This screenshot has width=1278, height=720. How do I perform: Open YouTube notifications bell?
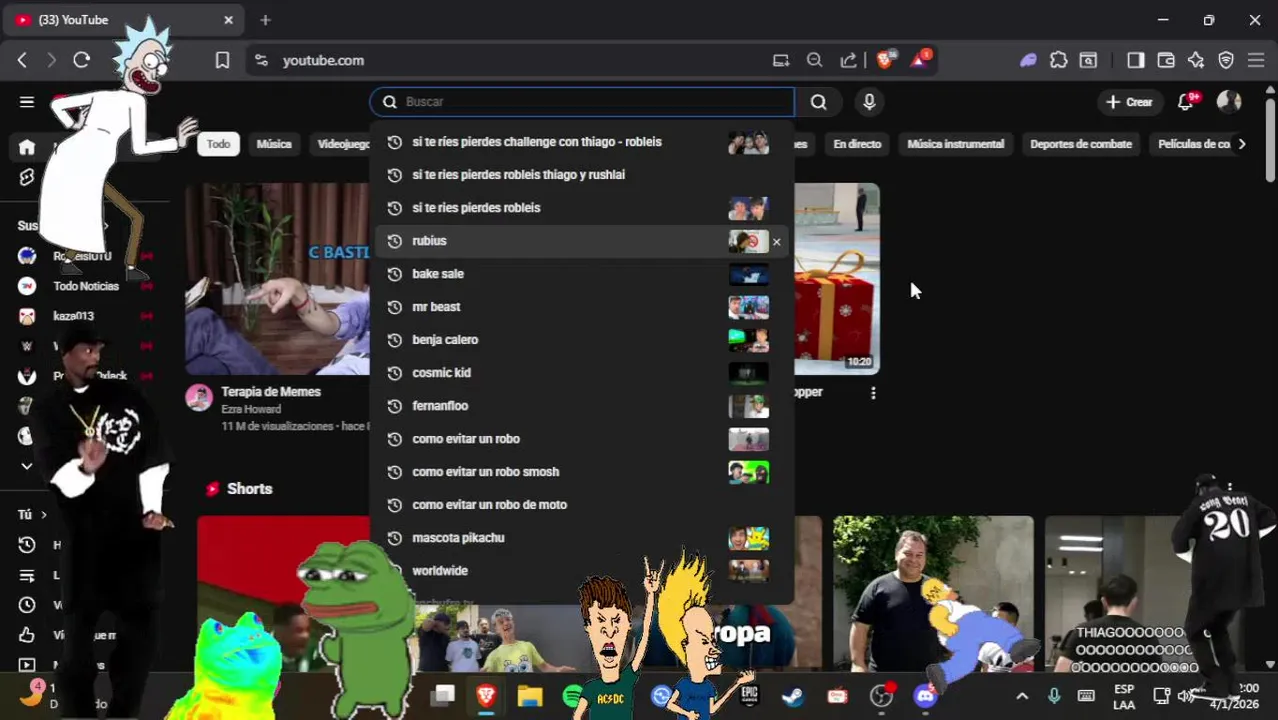[1186, 102]
